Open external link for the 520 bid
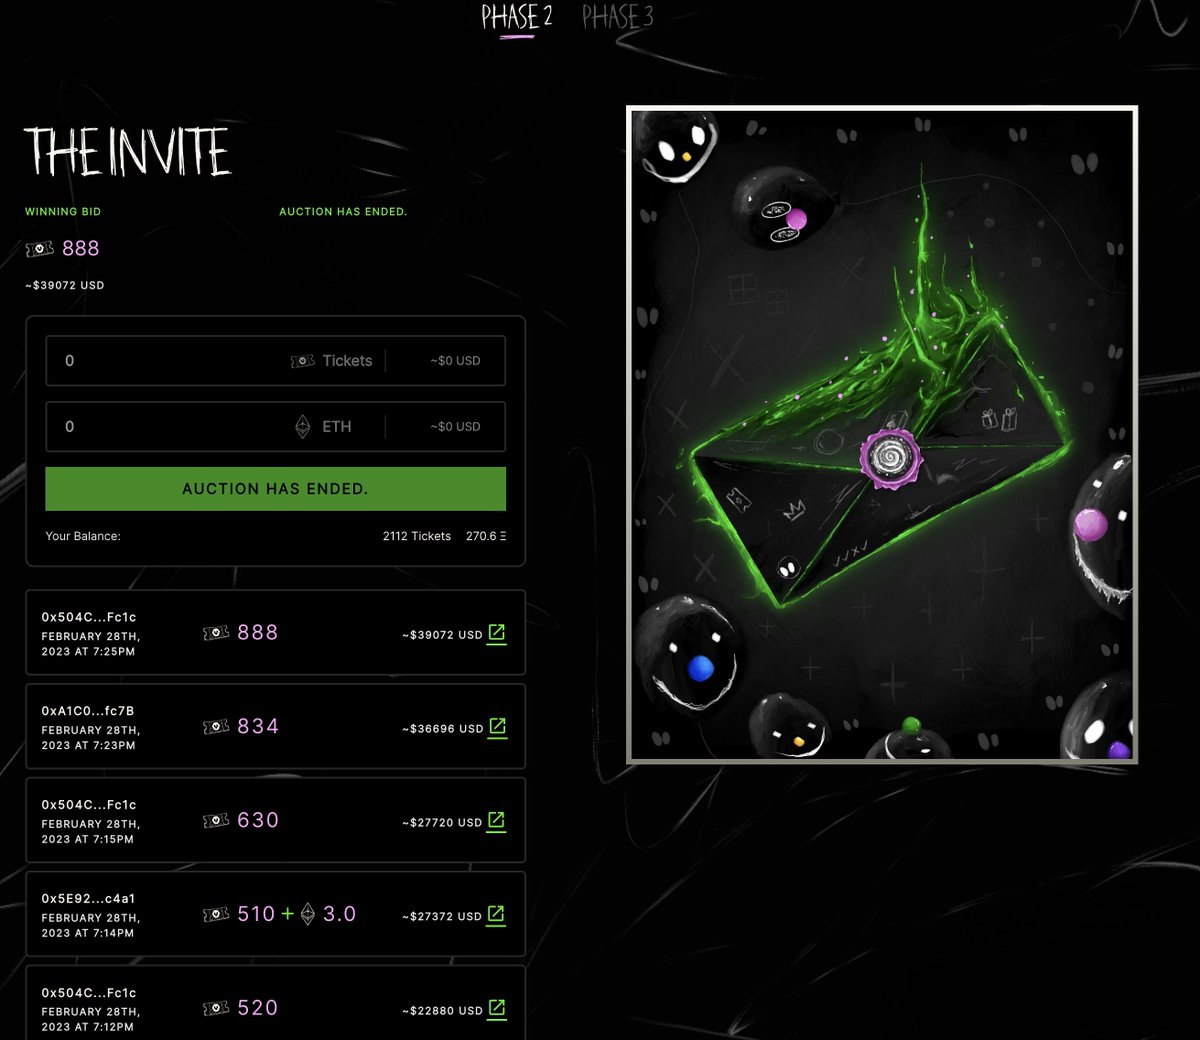This screenshot has width=1200, height=1040. [x=497, y=1009]
